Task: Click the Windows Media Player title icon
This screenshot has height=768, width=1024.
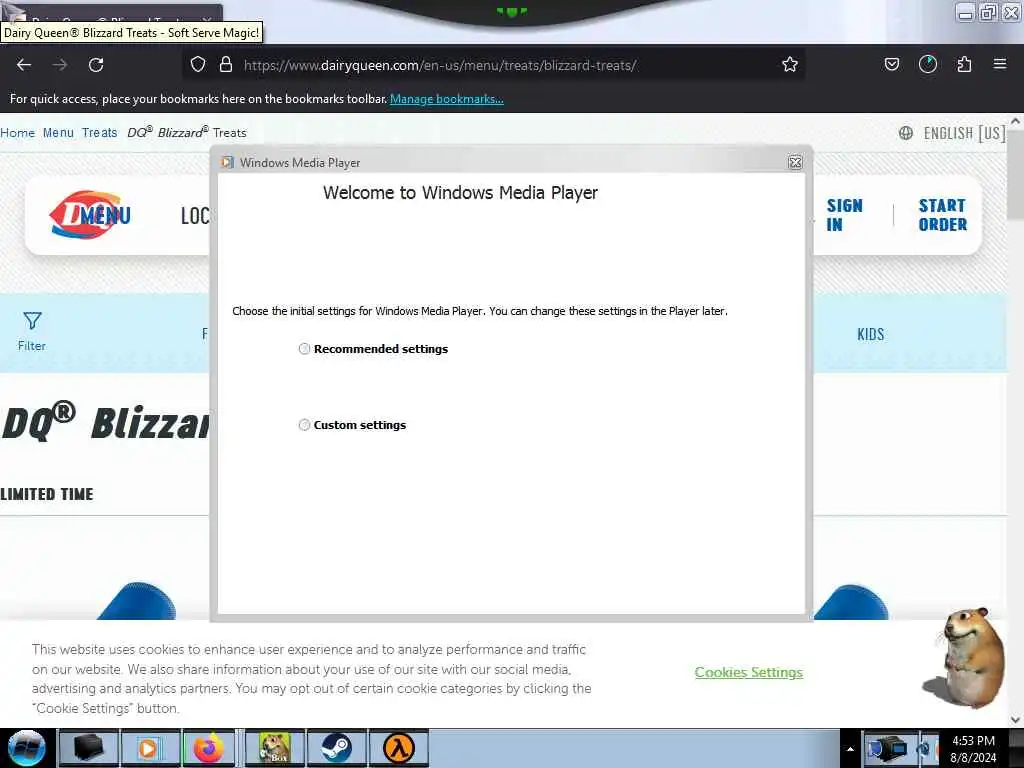Action: 227,163
